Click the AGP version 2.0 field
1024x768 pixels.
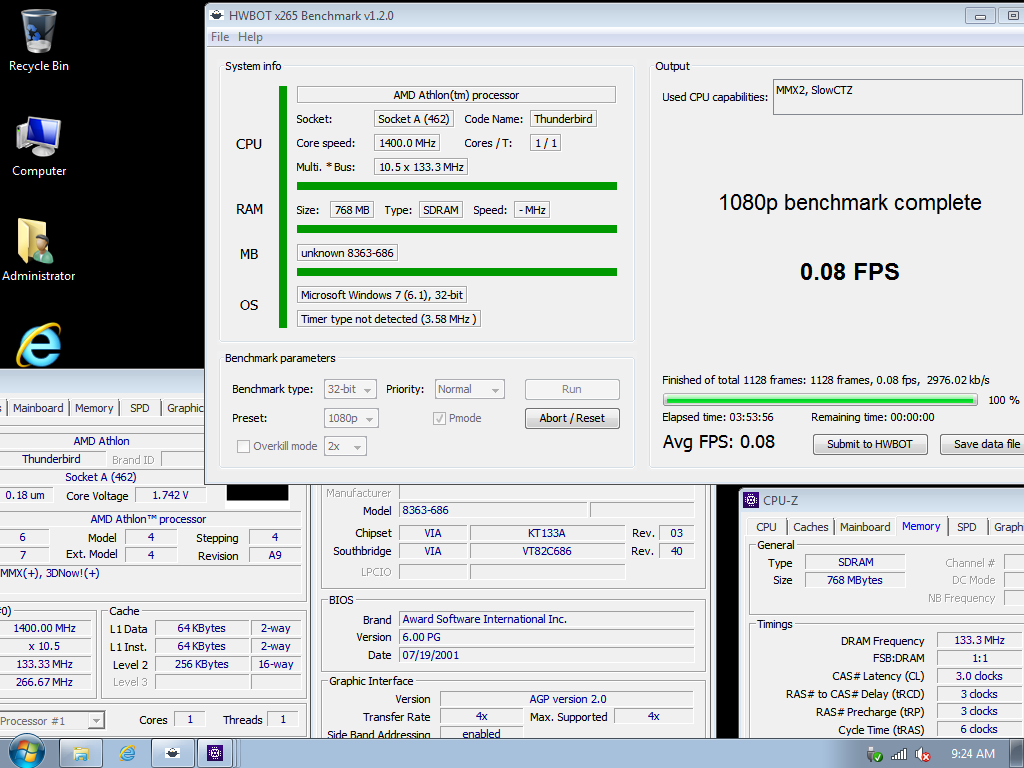point(567,699)
